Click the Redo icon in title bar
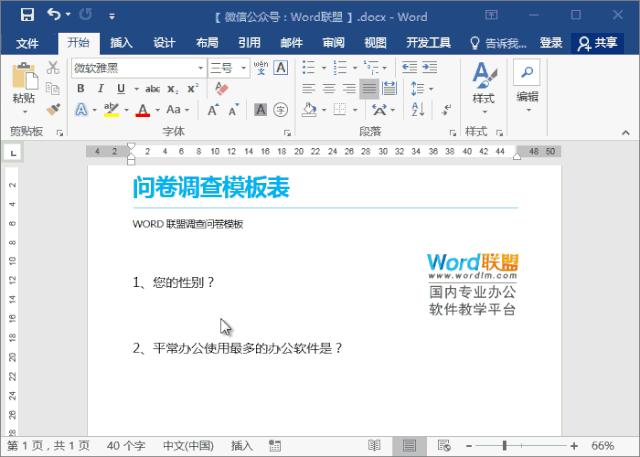Viewport: 640px width, 457px height. [85, 15]
